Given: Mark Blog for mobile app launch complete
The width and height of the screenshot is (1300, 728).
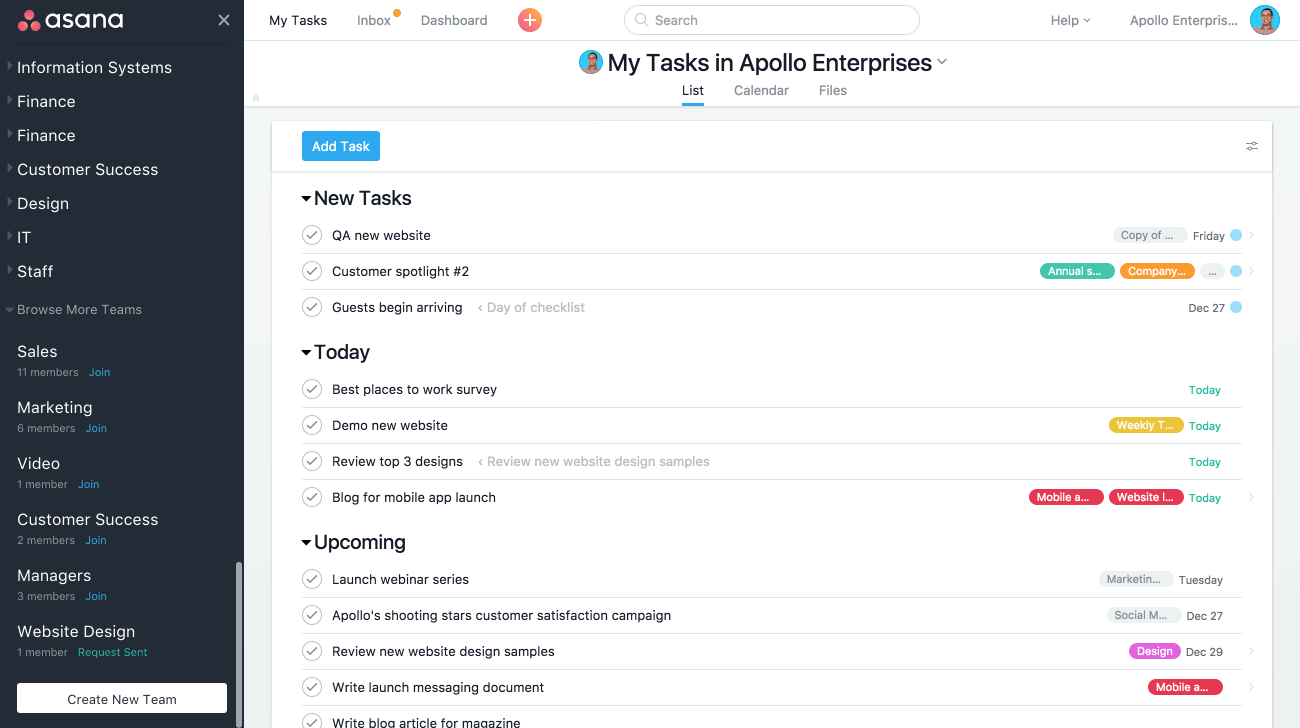Looking at the screenshot, I should 312,497.
